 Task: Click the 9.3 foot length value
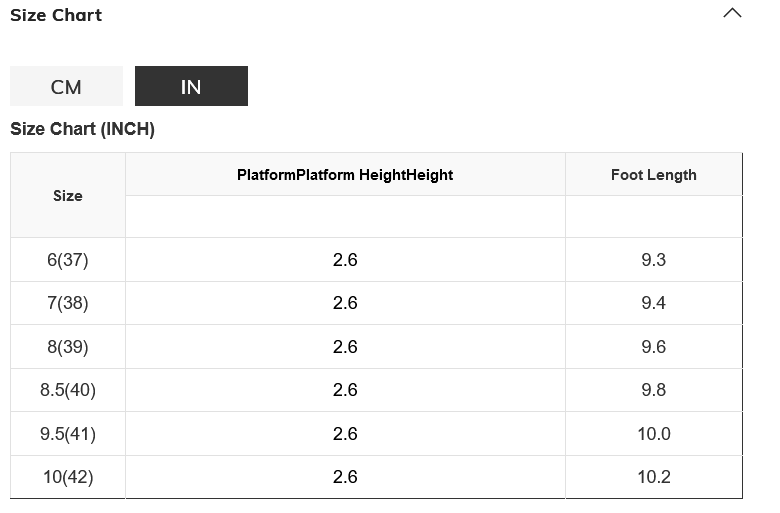[x=653, y=260]
